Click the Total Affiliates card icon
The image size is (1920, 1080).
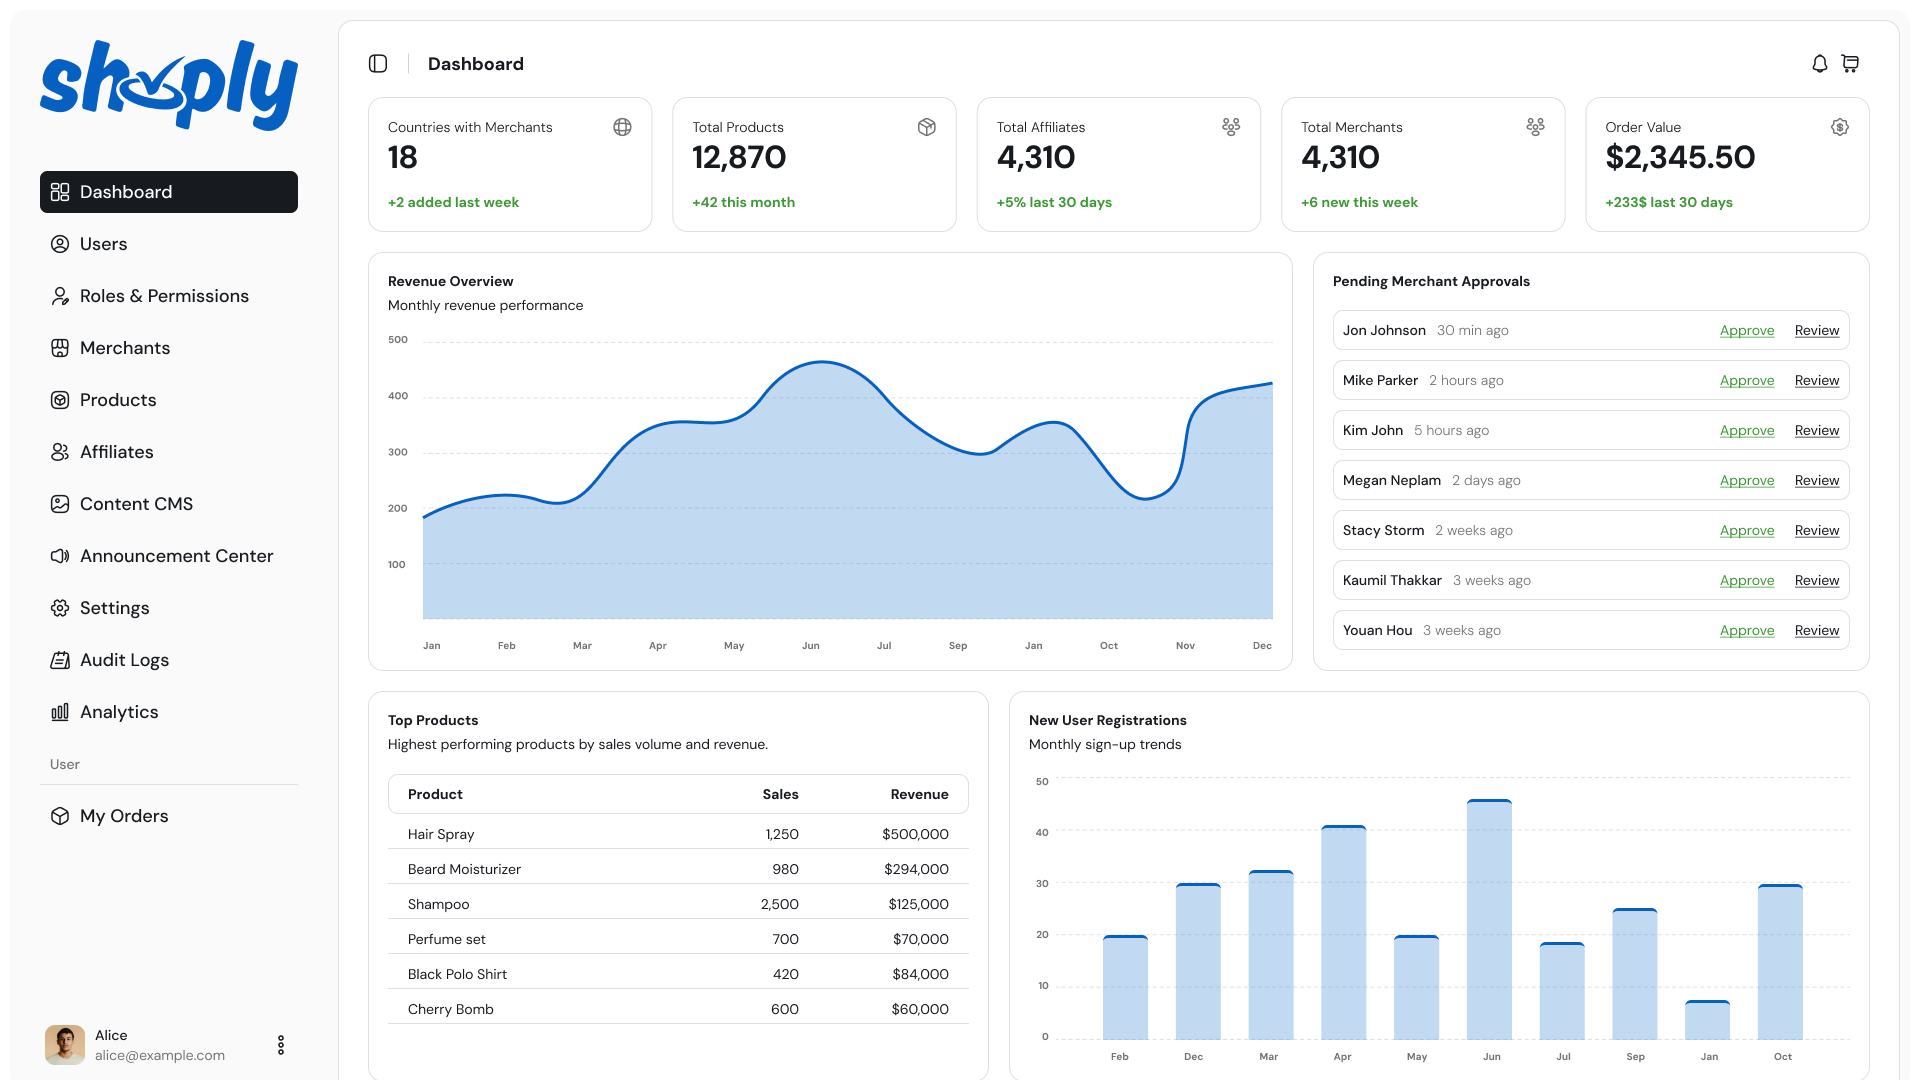point(1231,127)
